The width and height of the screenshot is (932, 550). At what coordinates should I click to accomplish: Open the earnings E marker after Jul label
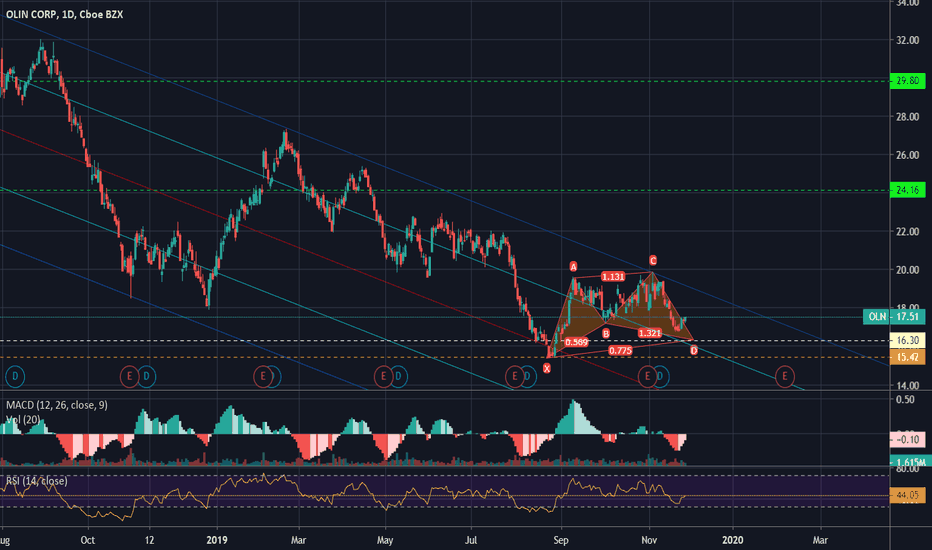point(514,376)
